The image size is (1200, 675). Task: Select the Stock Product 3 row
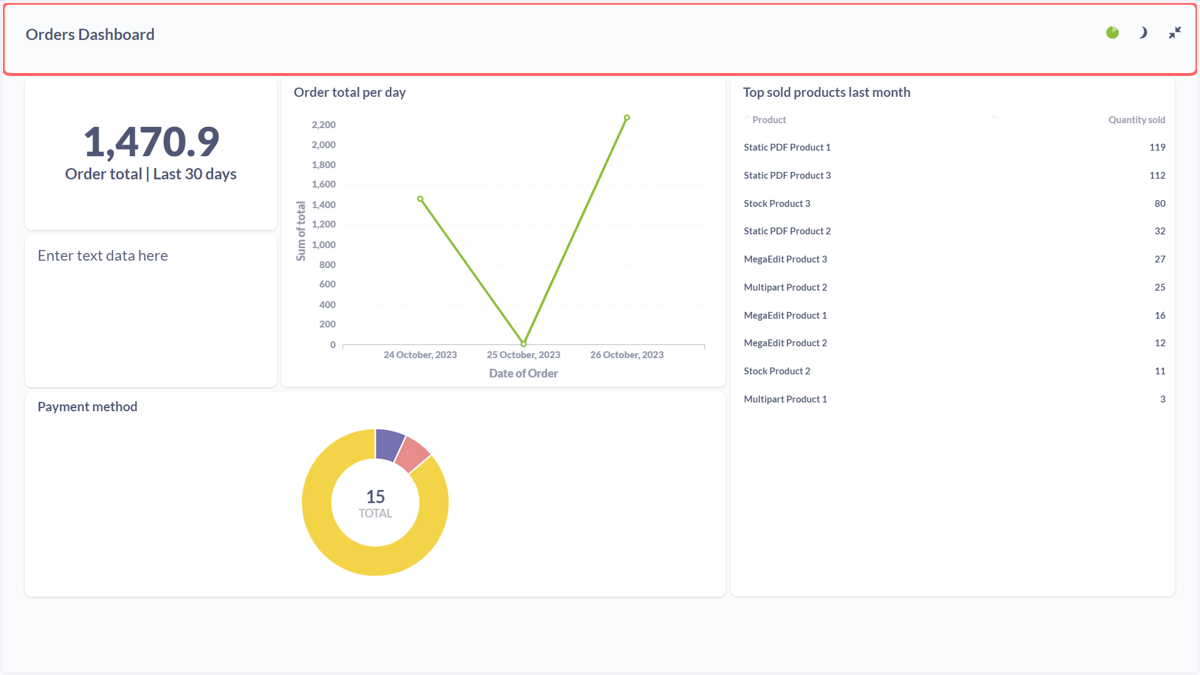coord(953,203)
